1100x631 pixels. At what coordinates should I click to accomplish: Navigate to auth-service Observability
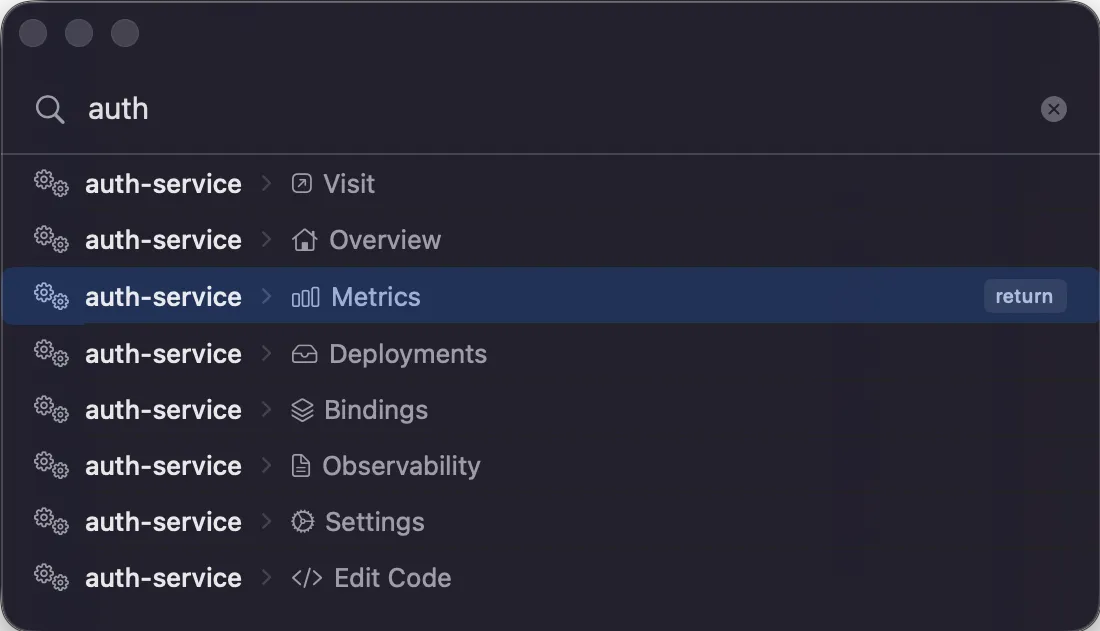pos(400,465)
